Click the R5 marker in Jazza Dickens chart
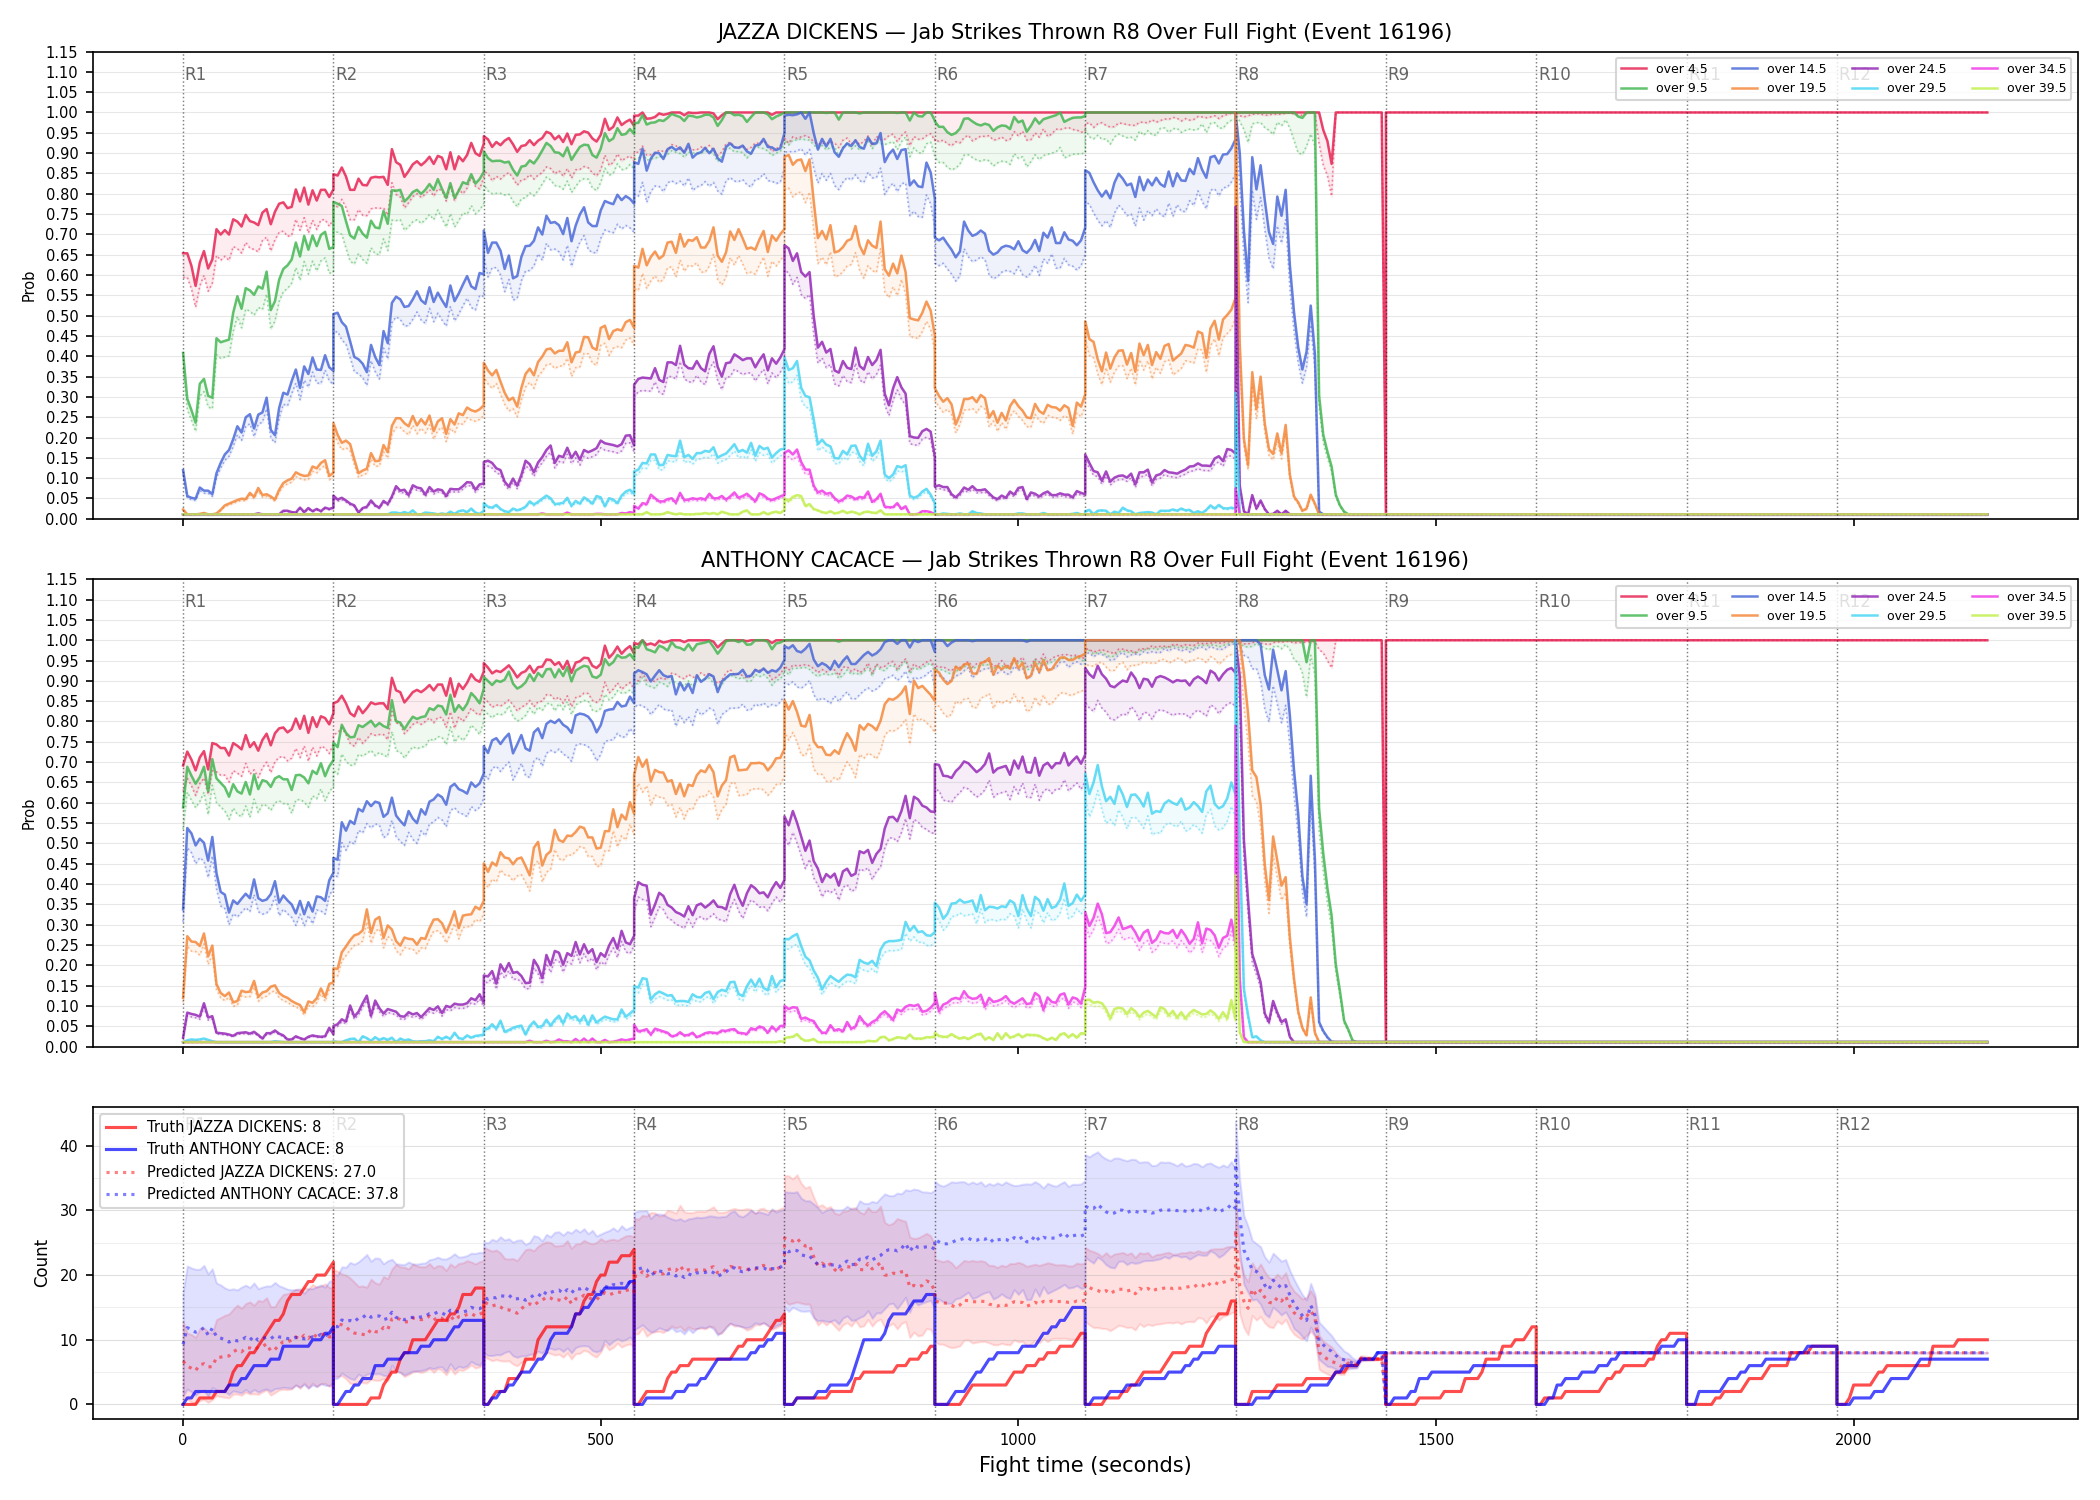2100x1500 pixels. click(x=797, y=74)
